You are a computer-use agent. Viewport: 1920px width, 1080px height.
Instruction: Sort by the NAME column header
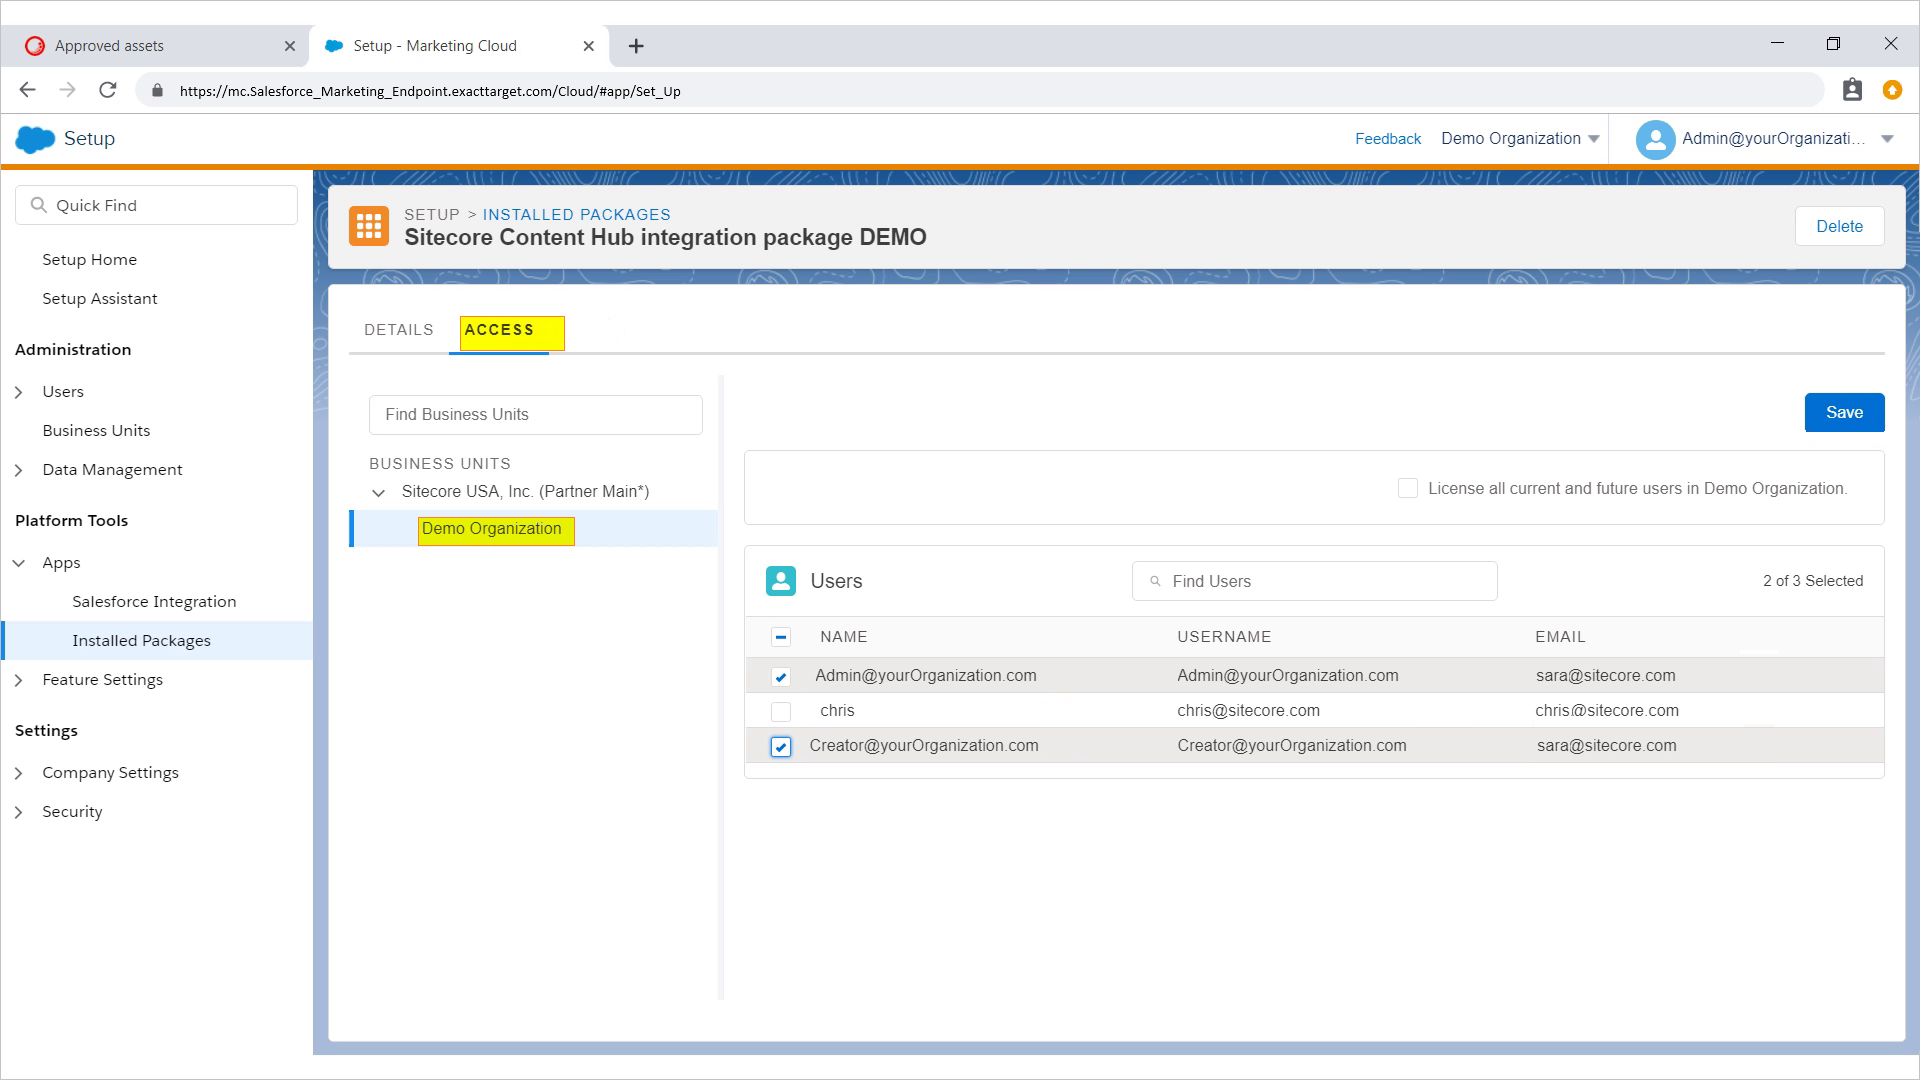pos(843,637)
